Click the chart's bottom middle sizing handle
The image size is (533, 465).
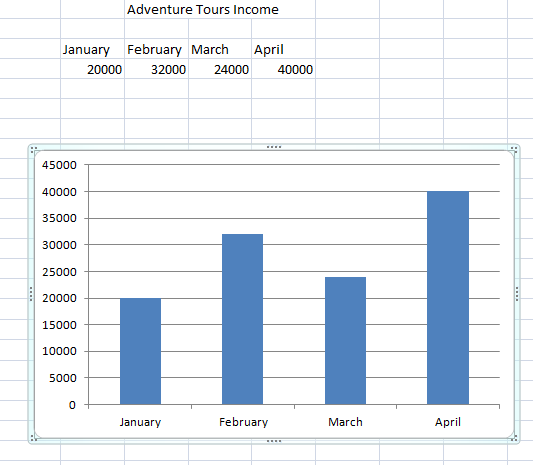click(274, 441)
